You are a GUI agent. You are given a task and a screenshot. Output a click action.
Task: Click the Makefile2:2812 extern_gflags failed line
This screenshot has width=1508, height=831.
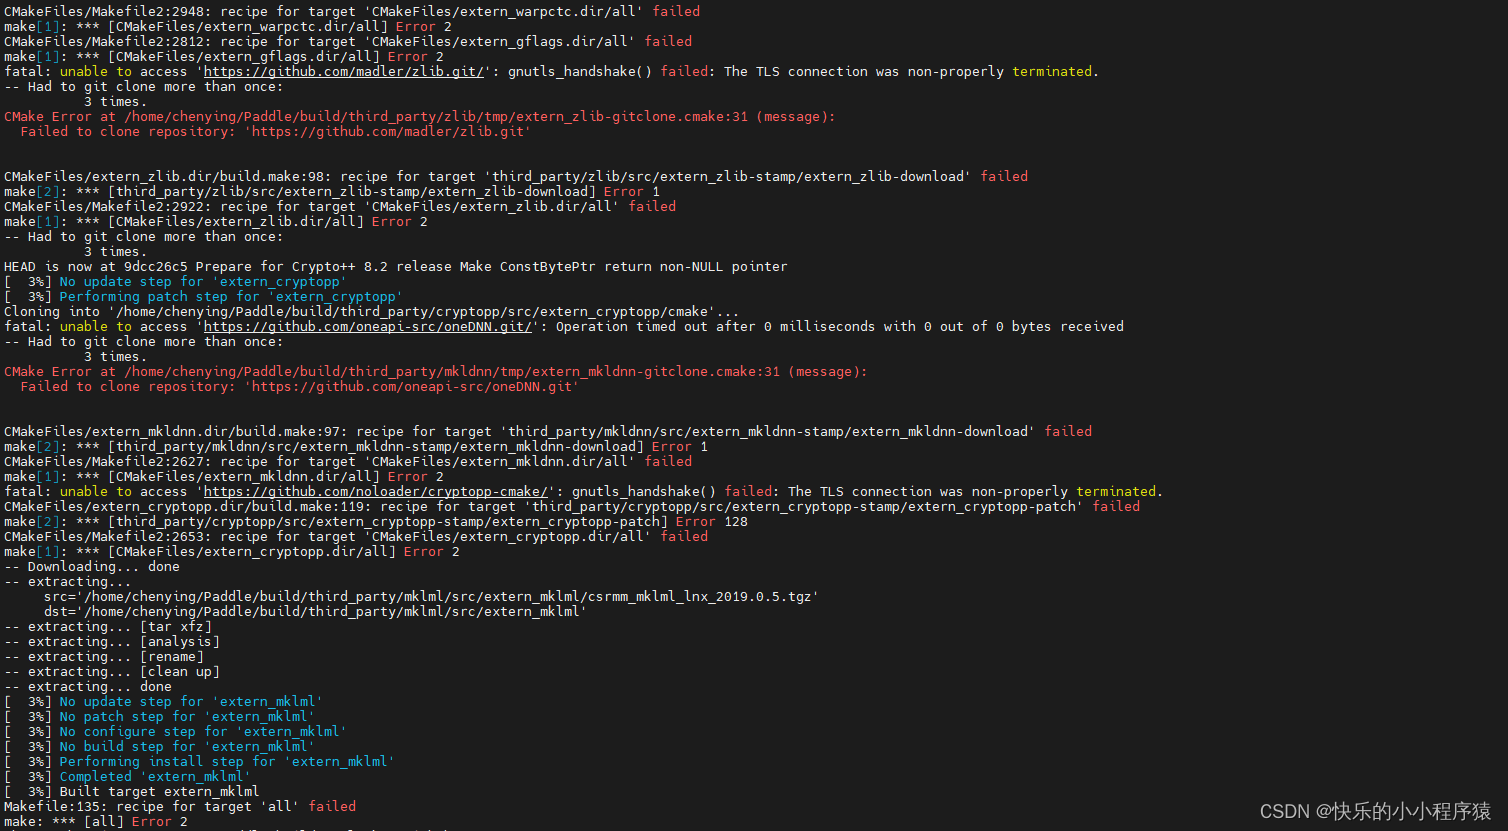348,42
